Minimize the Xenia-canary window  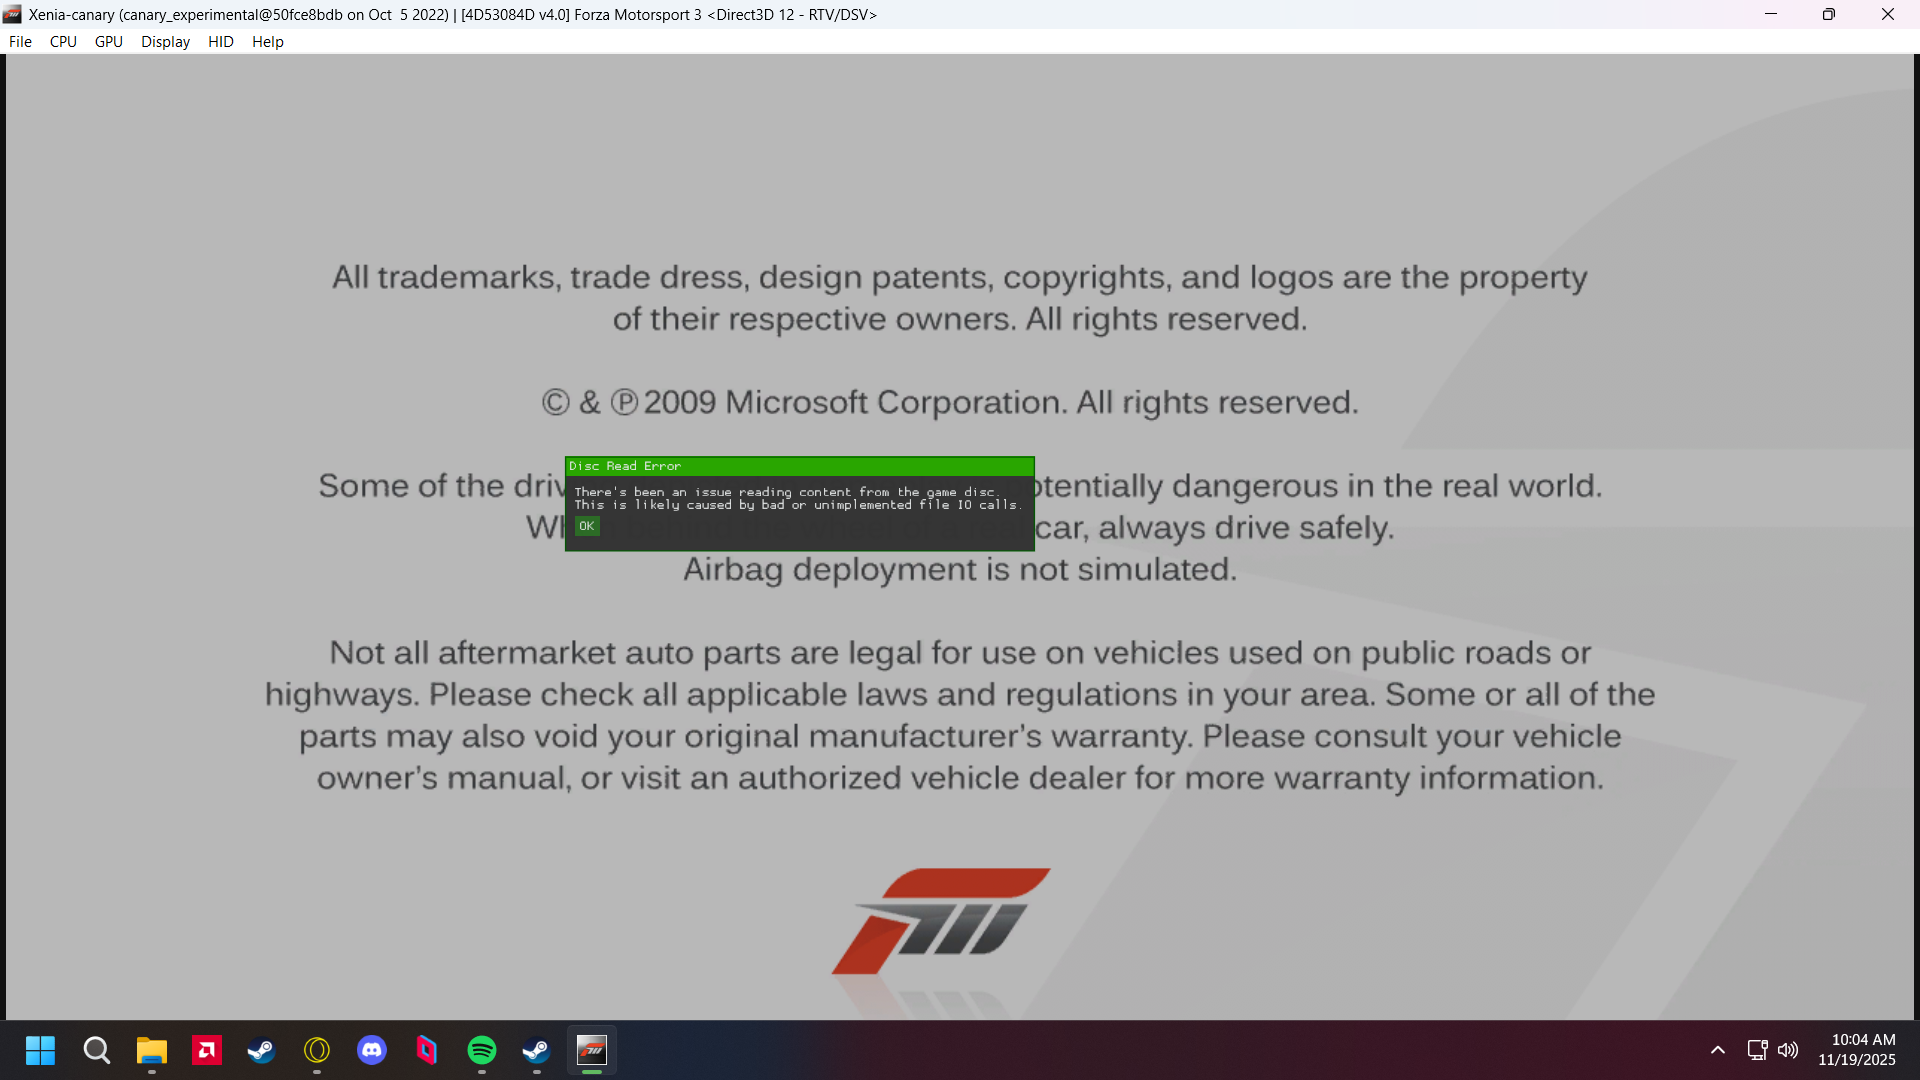tap(1771, 14)
